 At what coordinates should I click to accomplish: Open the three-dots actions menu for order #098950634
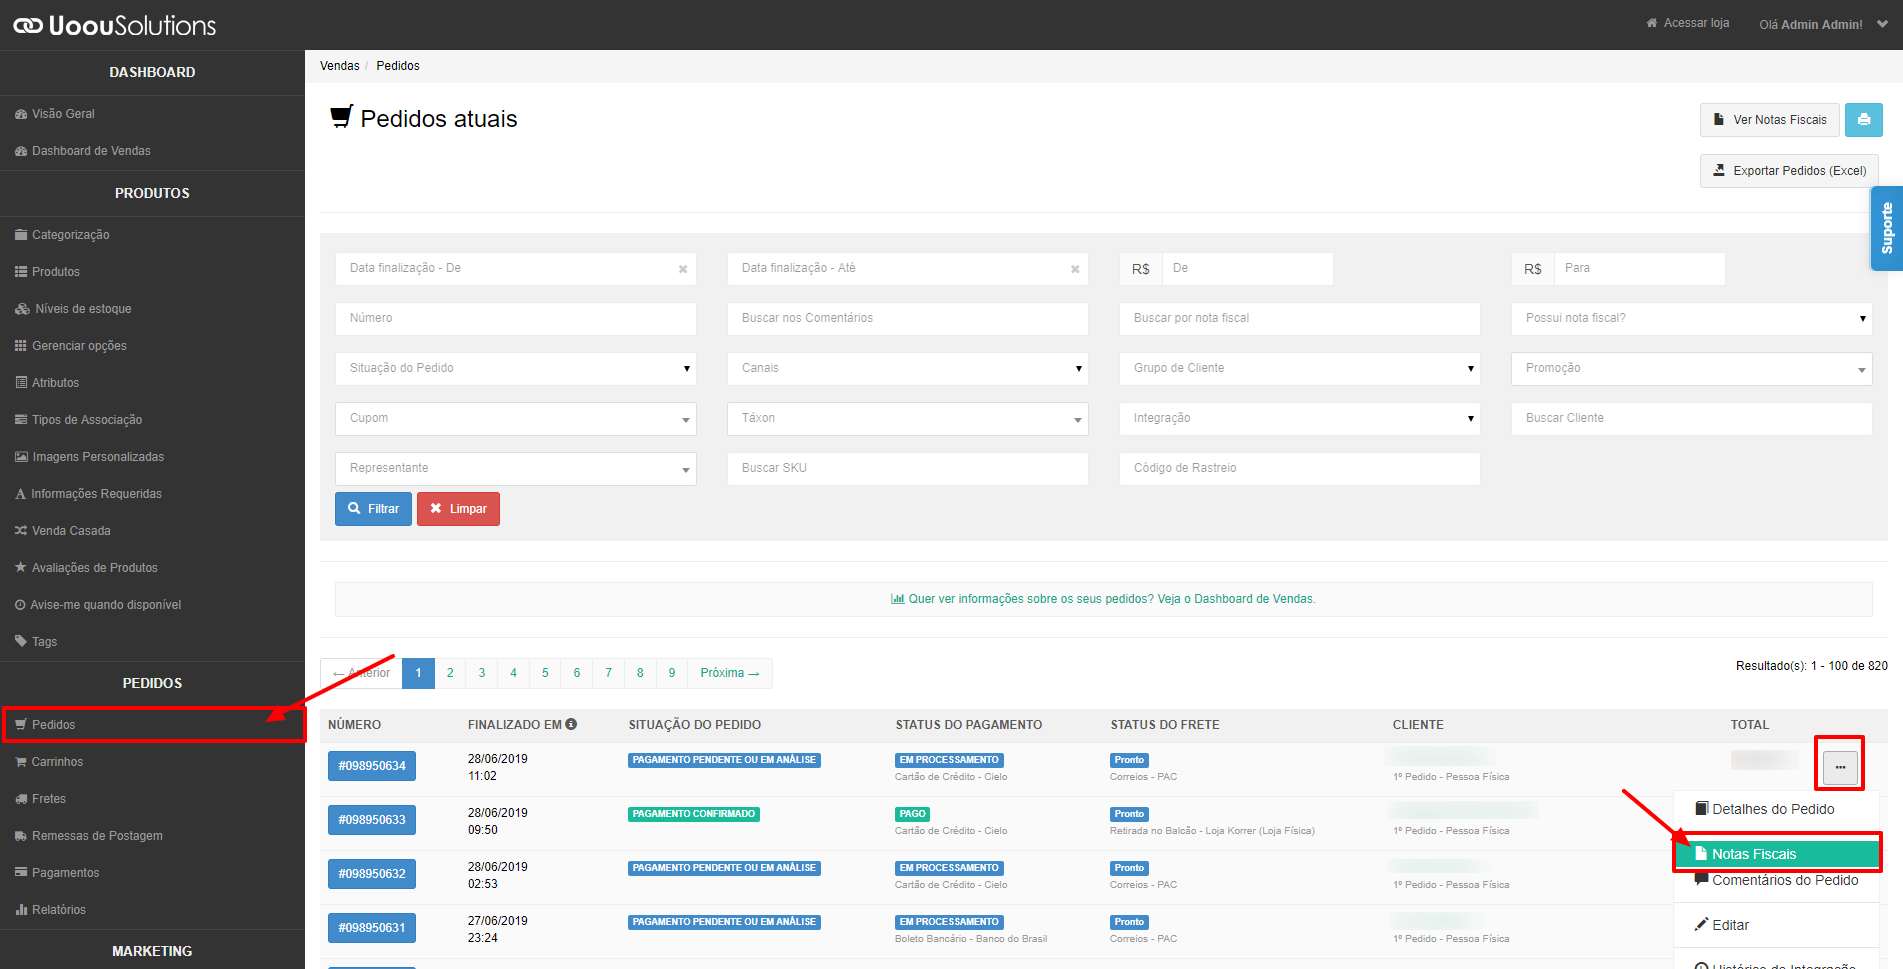1840,767
